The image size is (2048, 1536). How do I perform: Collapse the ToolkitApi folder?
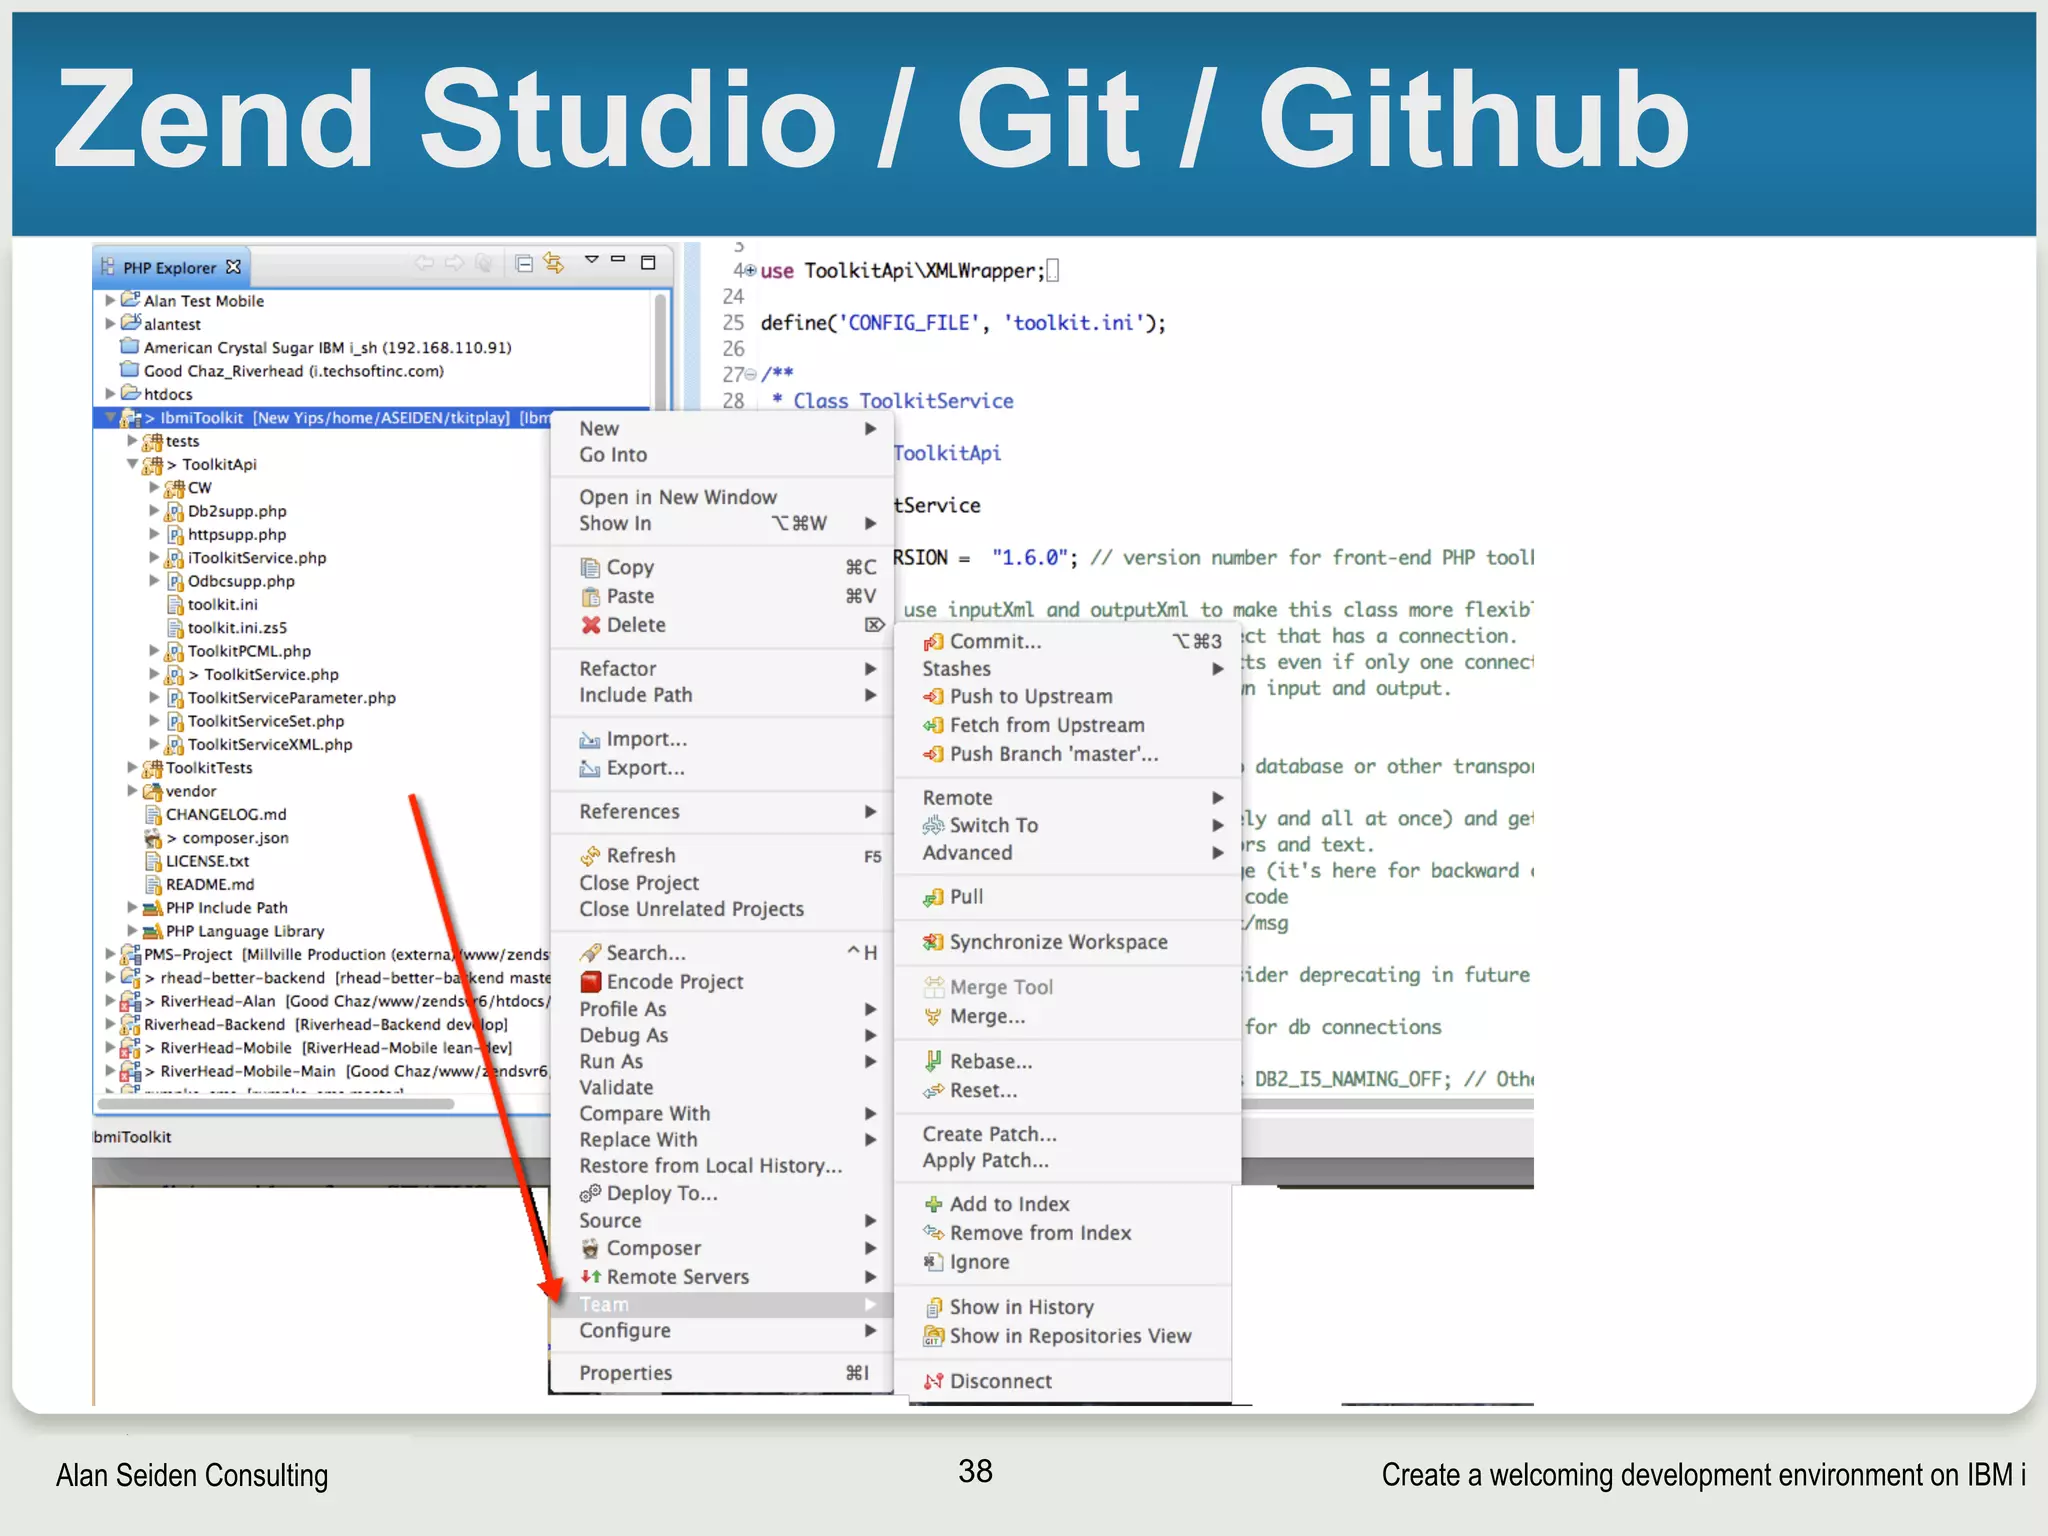point(132,464)
